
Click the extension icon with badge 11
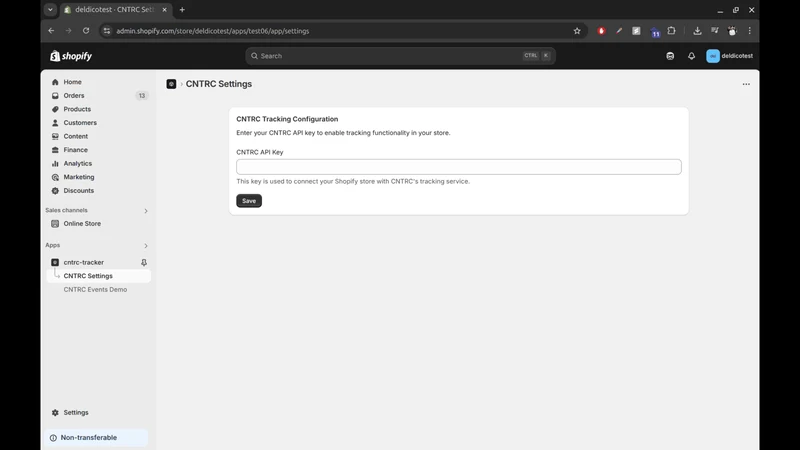tap(655, 32)
